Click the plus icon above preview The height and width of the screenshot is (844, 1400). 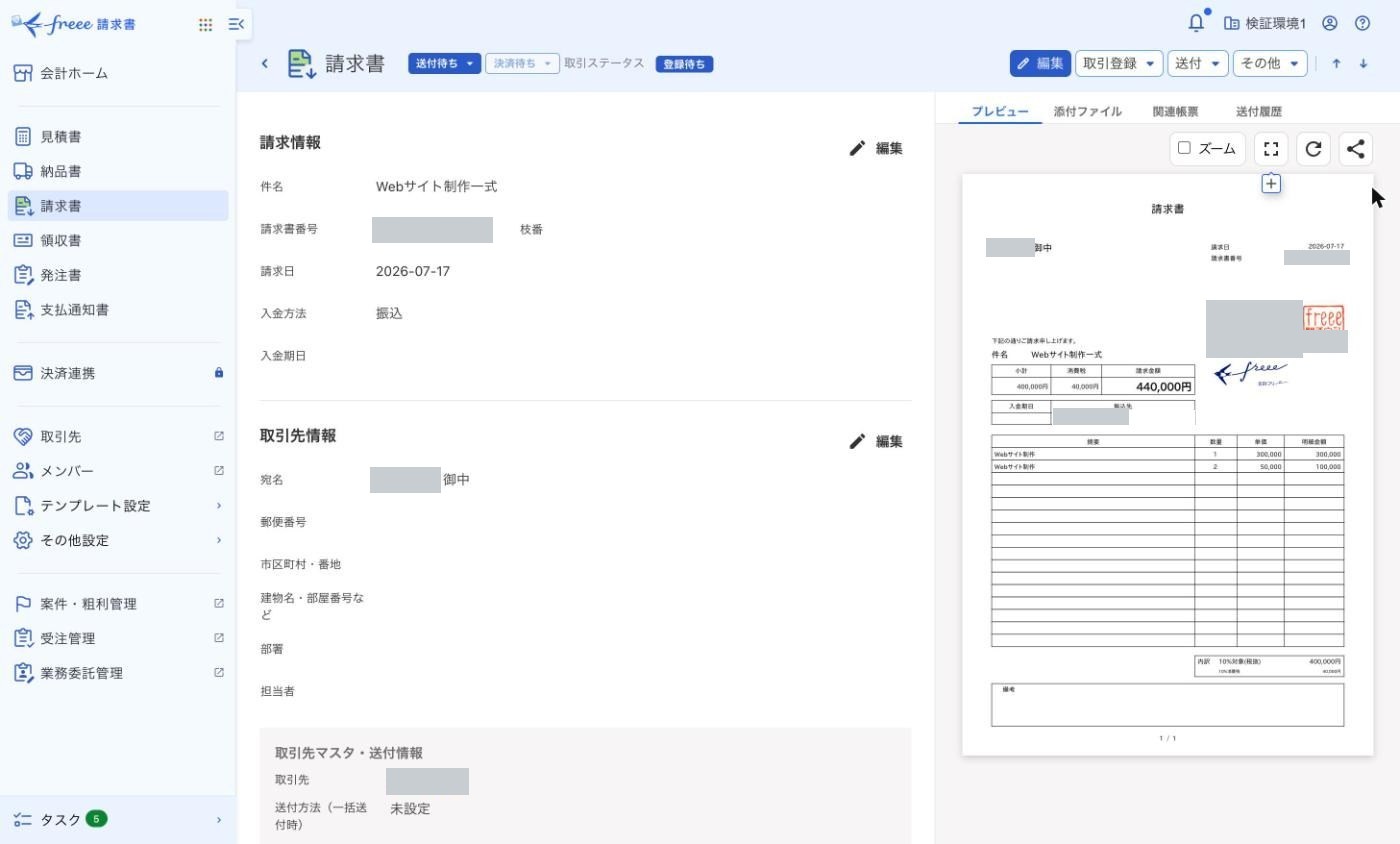click(1271, 183)
